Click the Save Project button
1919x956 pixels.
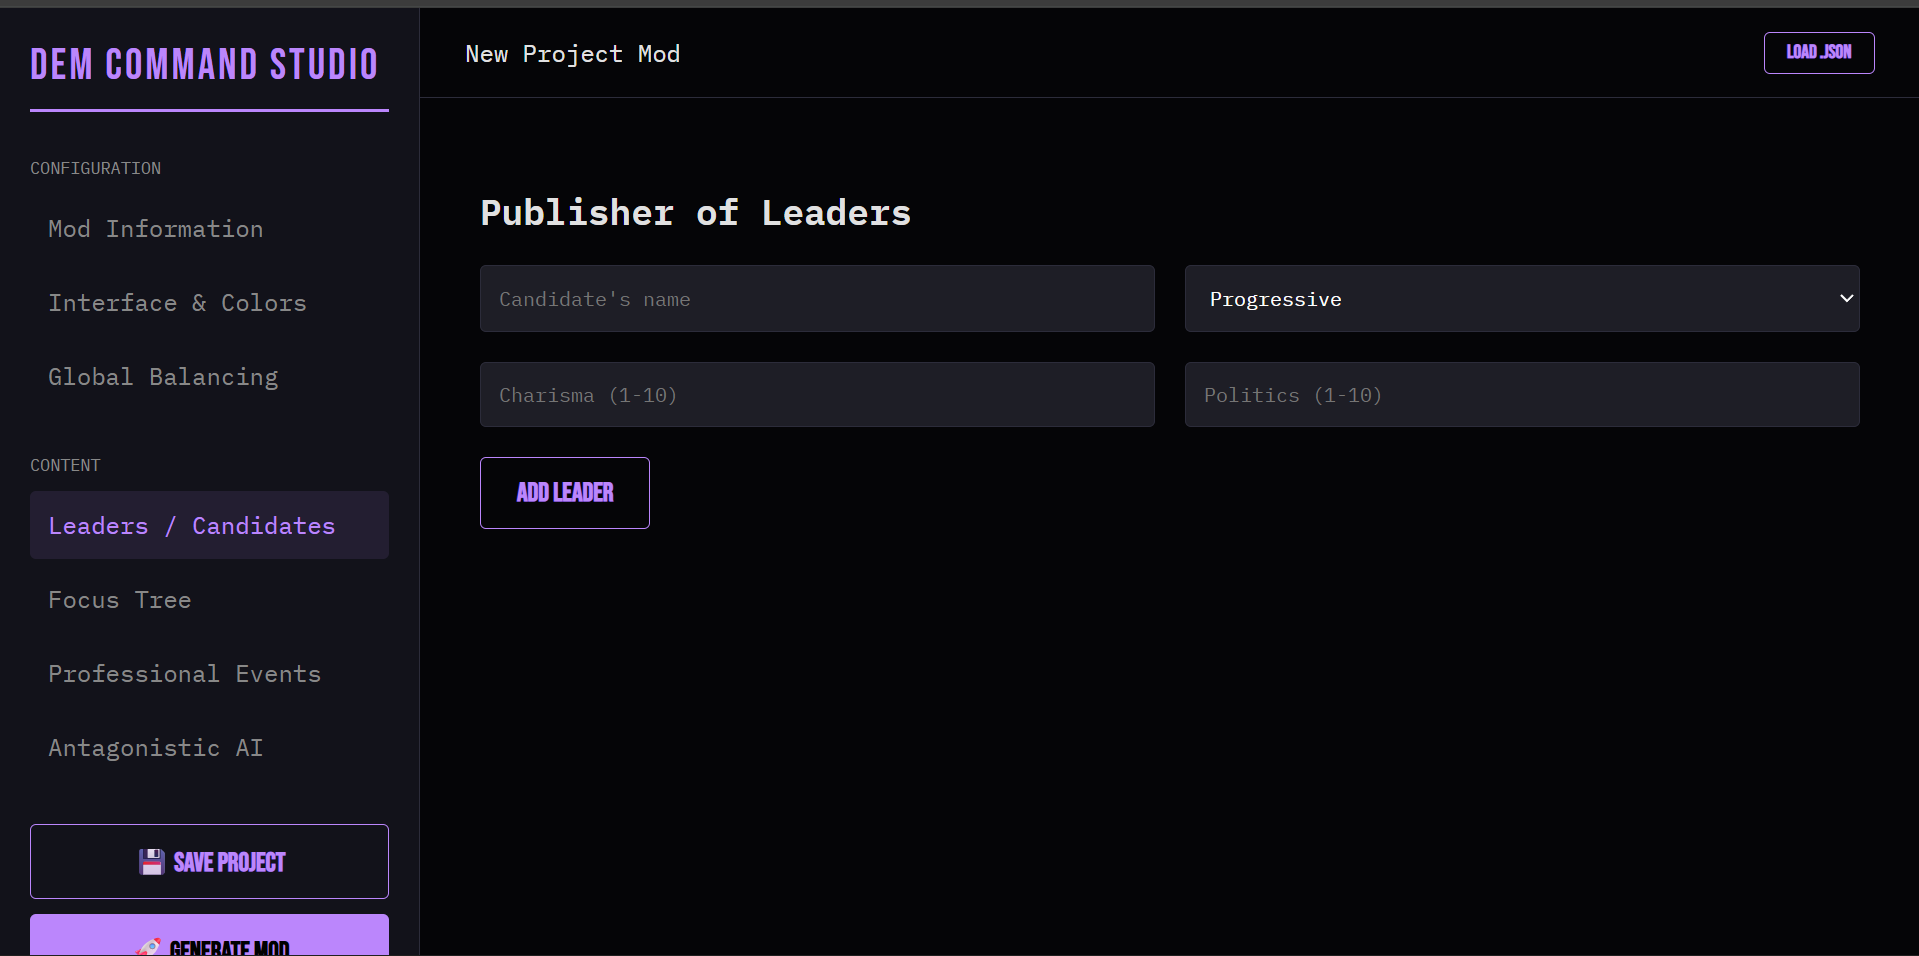(209, 861)
